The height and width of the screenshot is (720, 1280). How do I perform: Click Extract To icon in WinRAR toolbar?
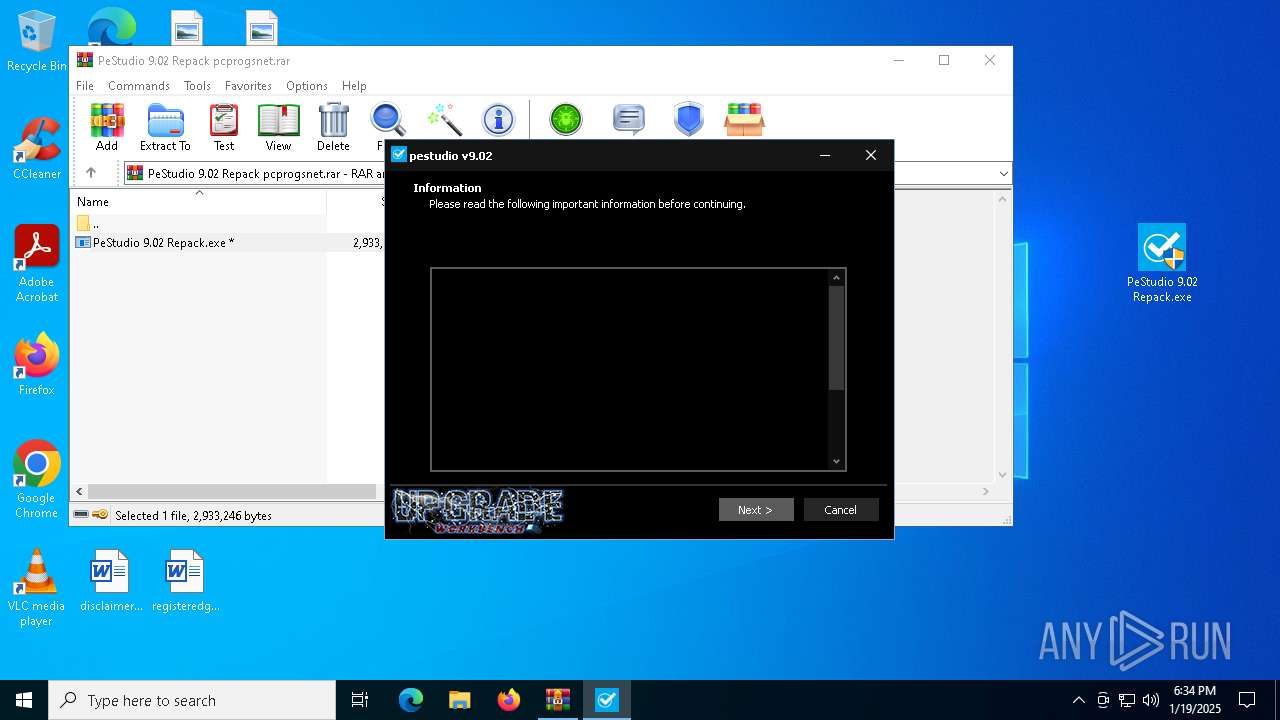[165, 127]
